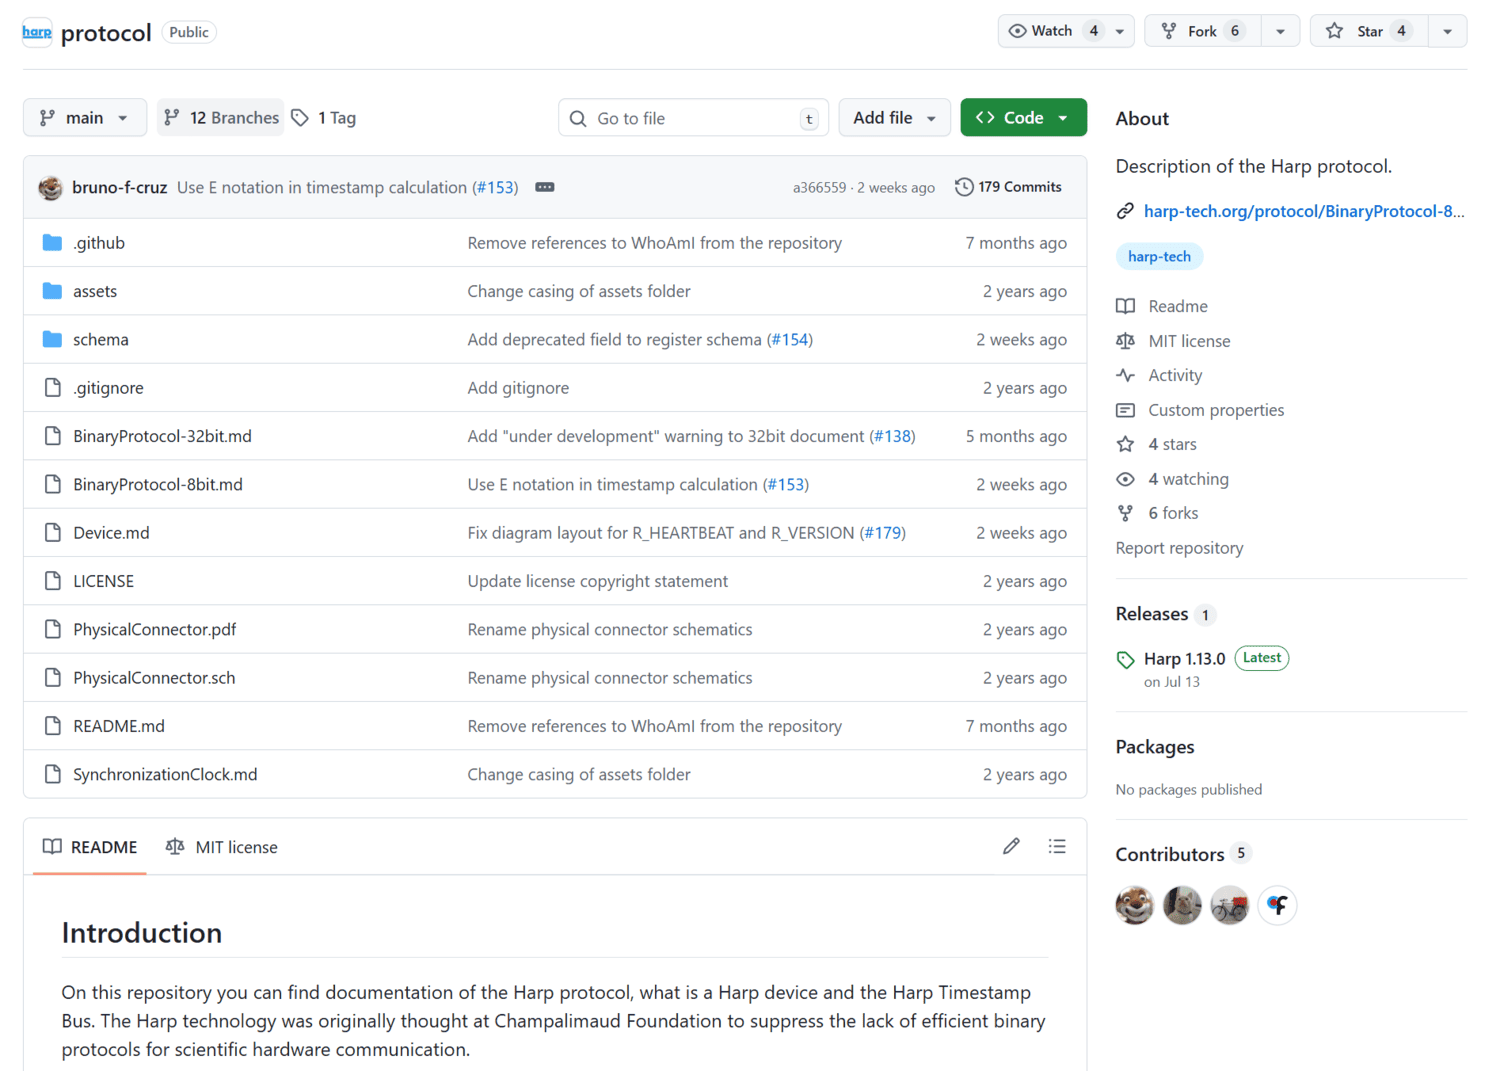Open harp-tech.org protocol website link
Image resolution: width=1500 pixels, height=1071 pixels.
(1303, 211)
